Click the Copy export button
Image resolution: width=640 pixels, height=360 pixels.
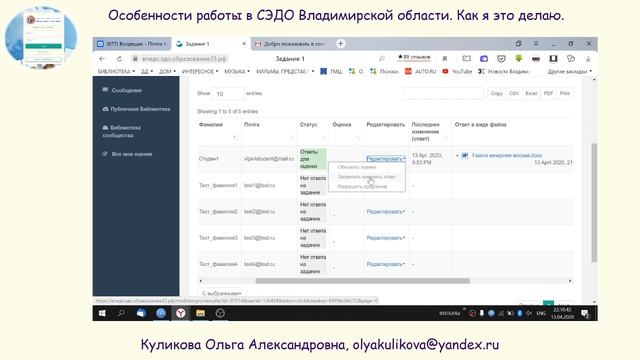tap(497, 93)
